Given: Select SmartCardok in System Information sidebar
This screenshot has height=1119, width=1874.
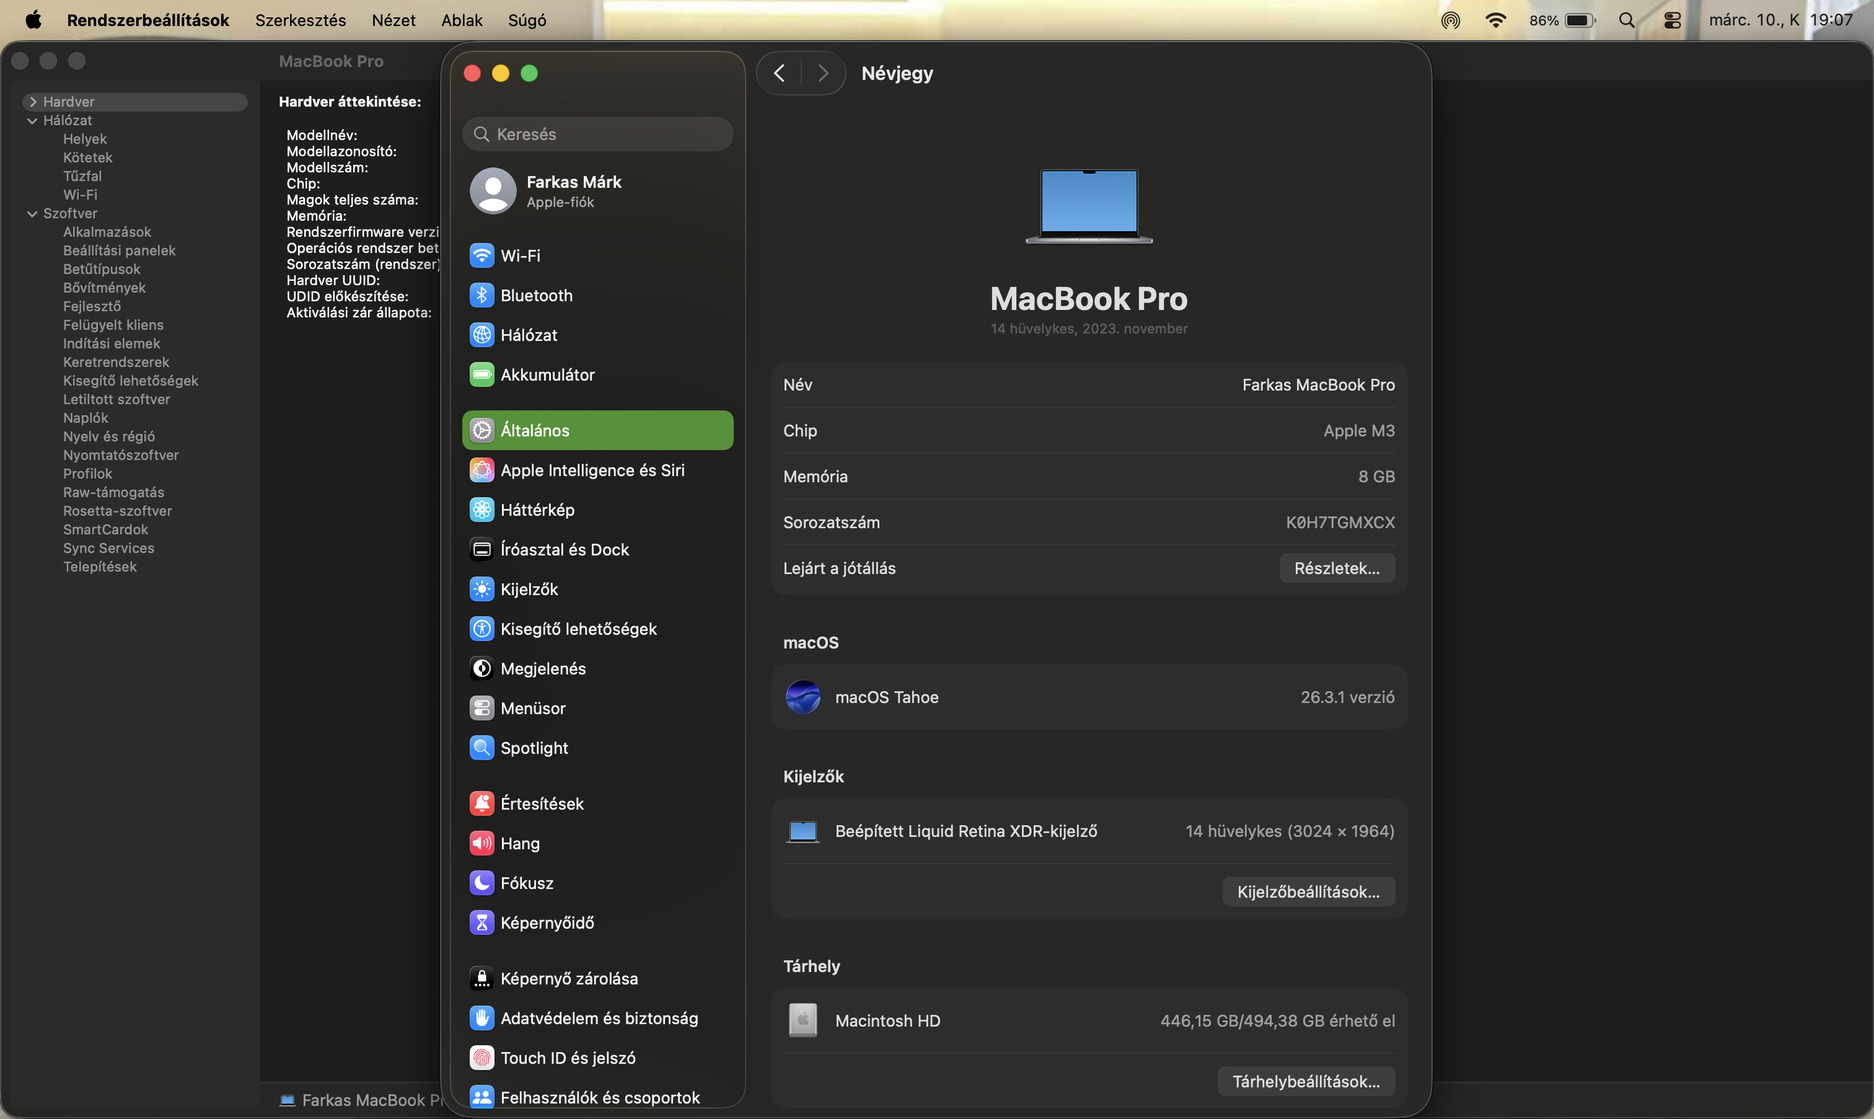Looking at the screenshot, I should coord(106,530).
